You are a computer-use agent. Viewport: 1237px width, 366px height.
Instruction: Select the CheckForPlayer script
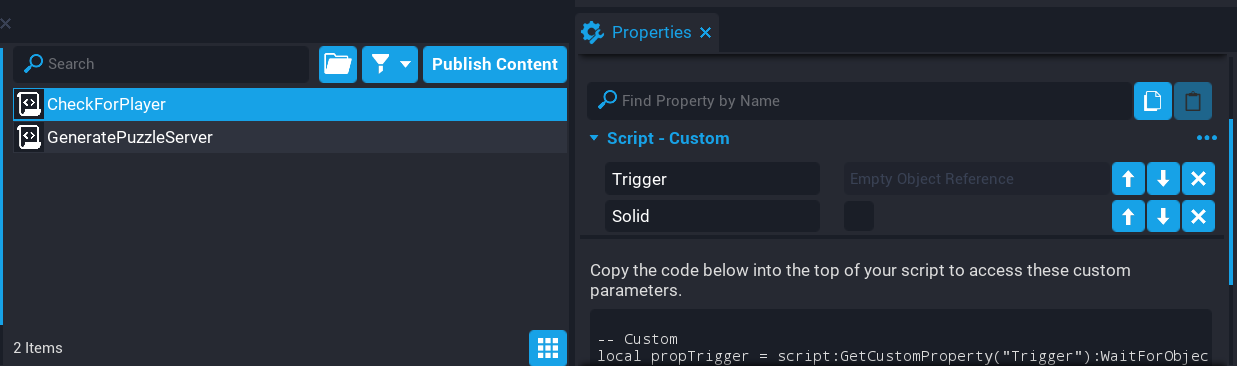290,104
